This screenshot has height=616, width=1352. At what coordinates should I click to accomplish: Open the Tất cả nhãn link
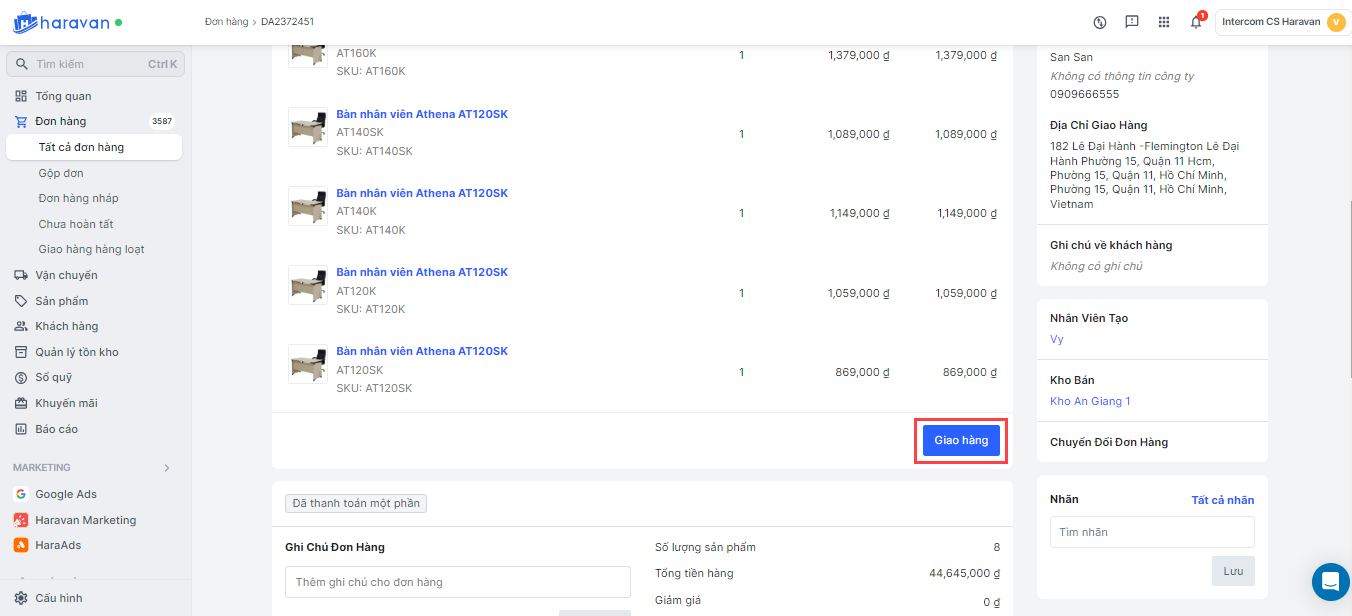click(1222, 500)
